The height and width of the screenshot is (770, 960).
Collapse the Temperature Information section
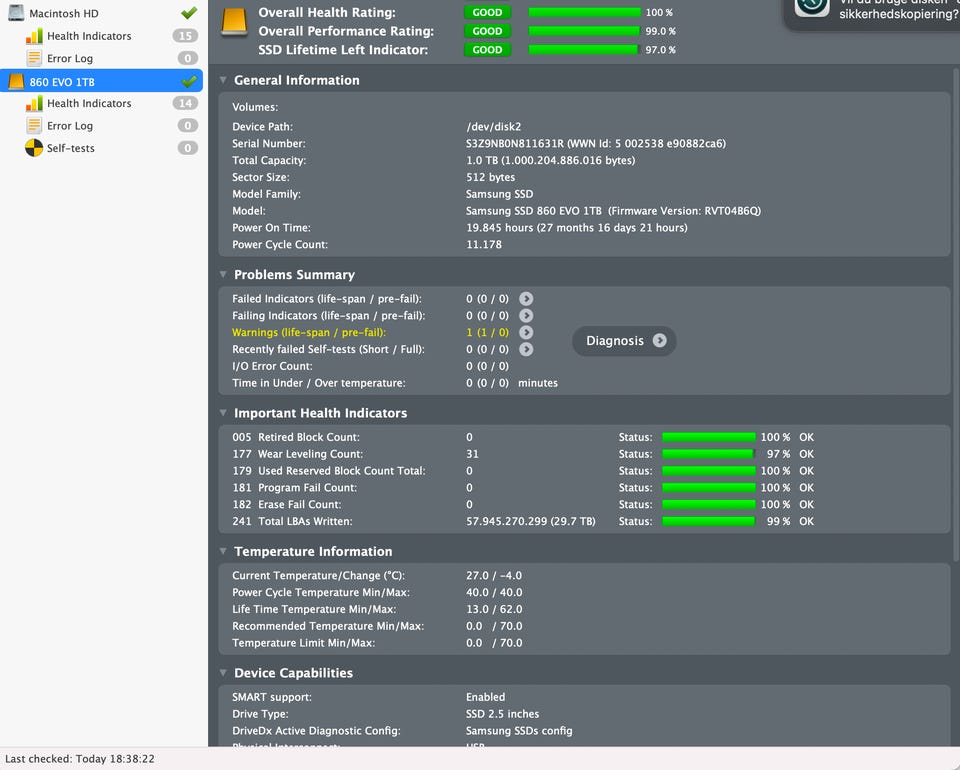pos(223,551)
